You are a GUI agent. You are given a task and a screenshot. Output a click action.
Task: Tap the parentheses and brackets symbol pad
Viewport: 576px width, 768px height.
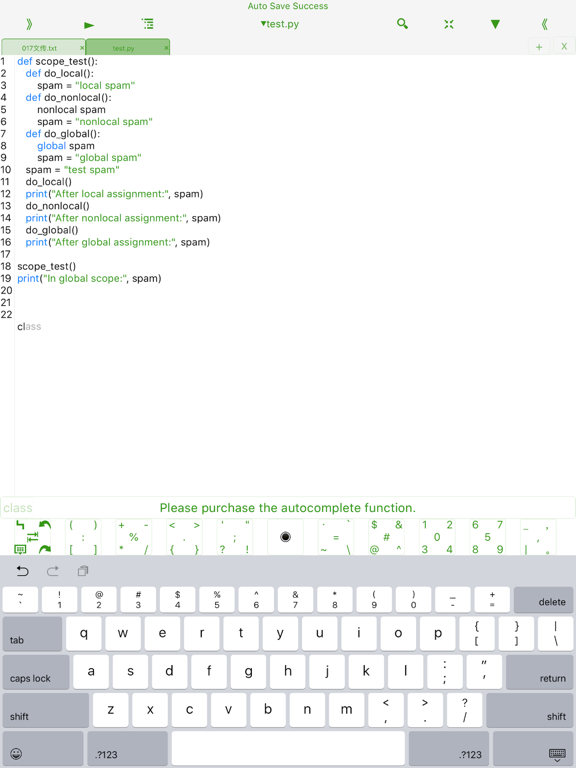tap(83, 537)
